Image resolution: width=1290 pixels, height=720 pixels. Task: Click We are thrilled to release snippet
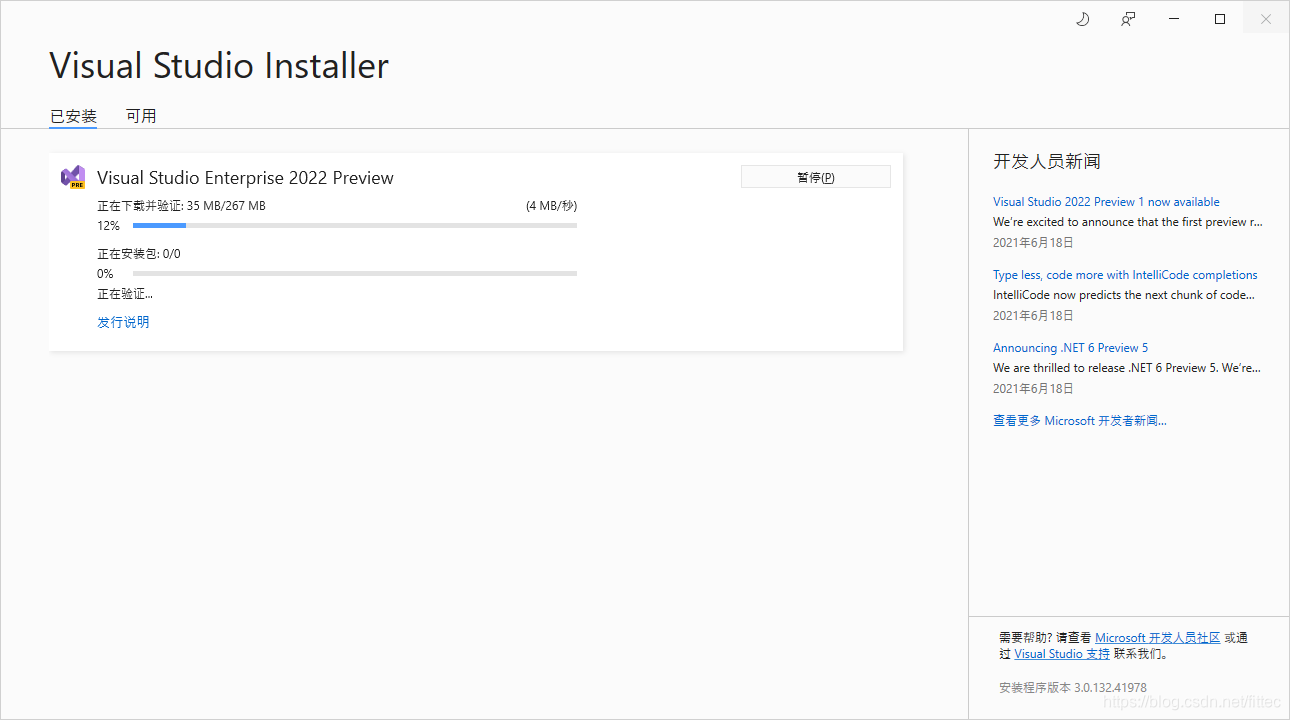pyautogui.click(x=1127, y=368)
